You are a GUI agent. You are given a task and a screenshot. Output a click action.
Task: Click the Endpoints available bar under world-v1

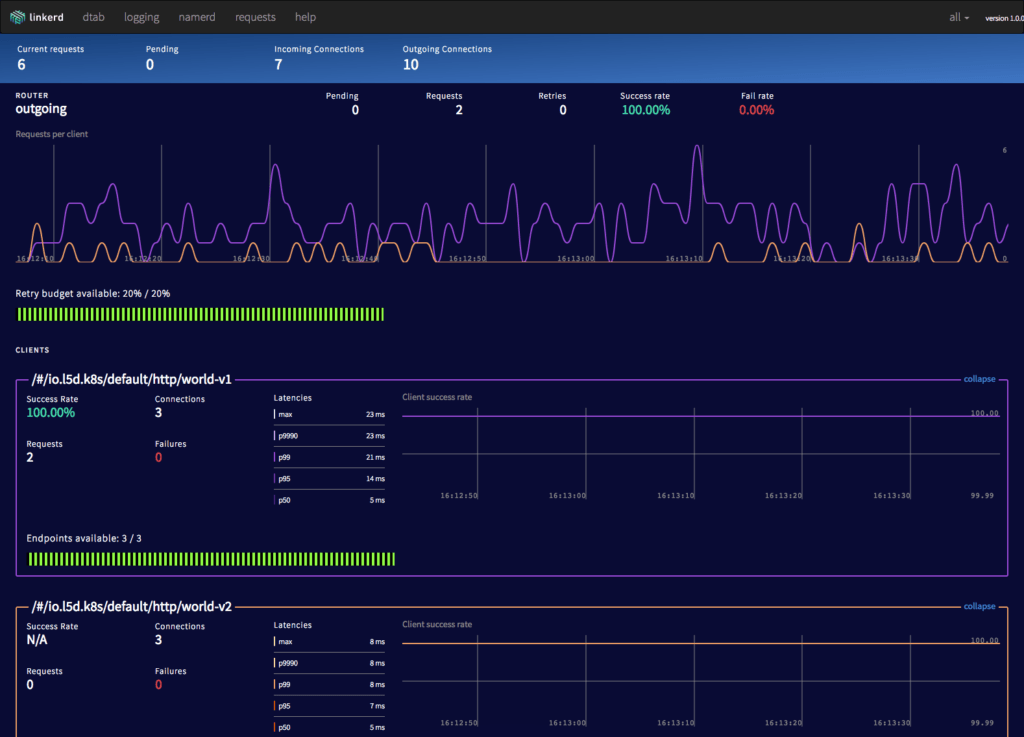coord(210,559)
